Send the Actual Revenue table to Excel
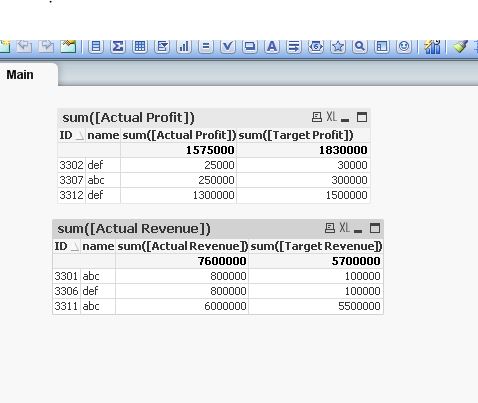478x403 pixels. [x=345, y=228]
